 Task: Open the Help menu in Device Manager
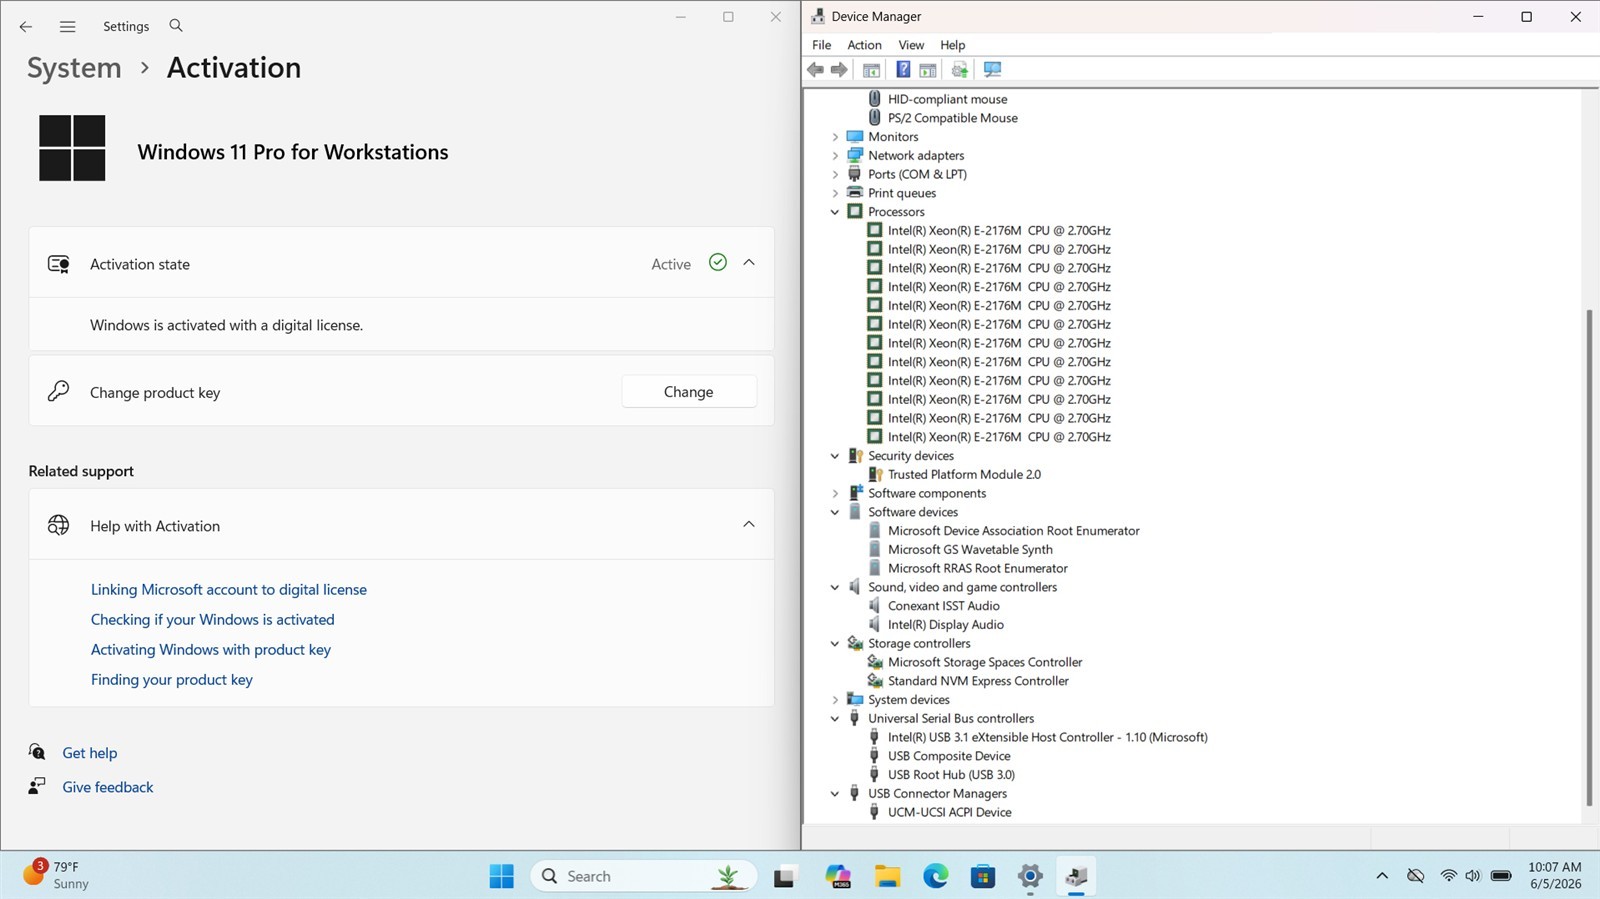coord(952,45)
